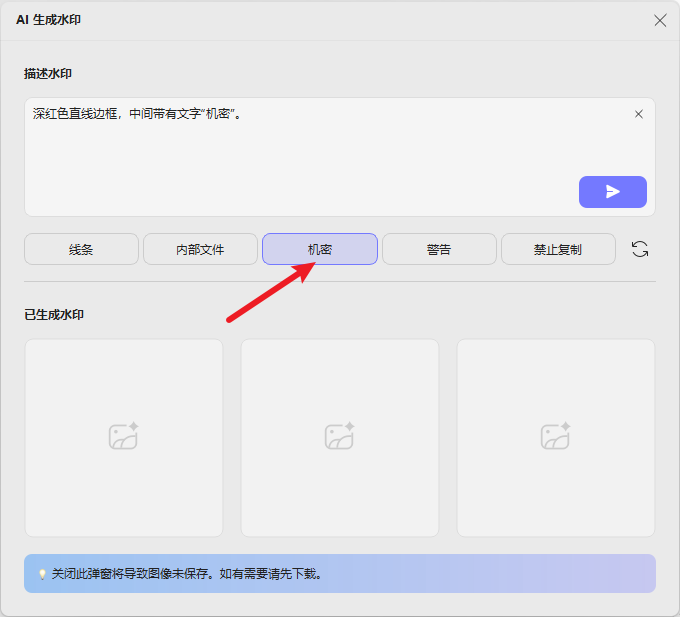680x617 pixels.
Task: Pick the 警告 prompt chip
Action: (439, 249)
